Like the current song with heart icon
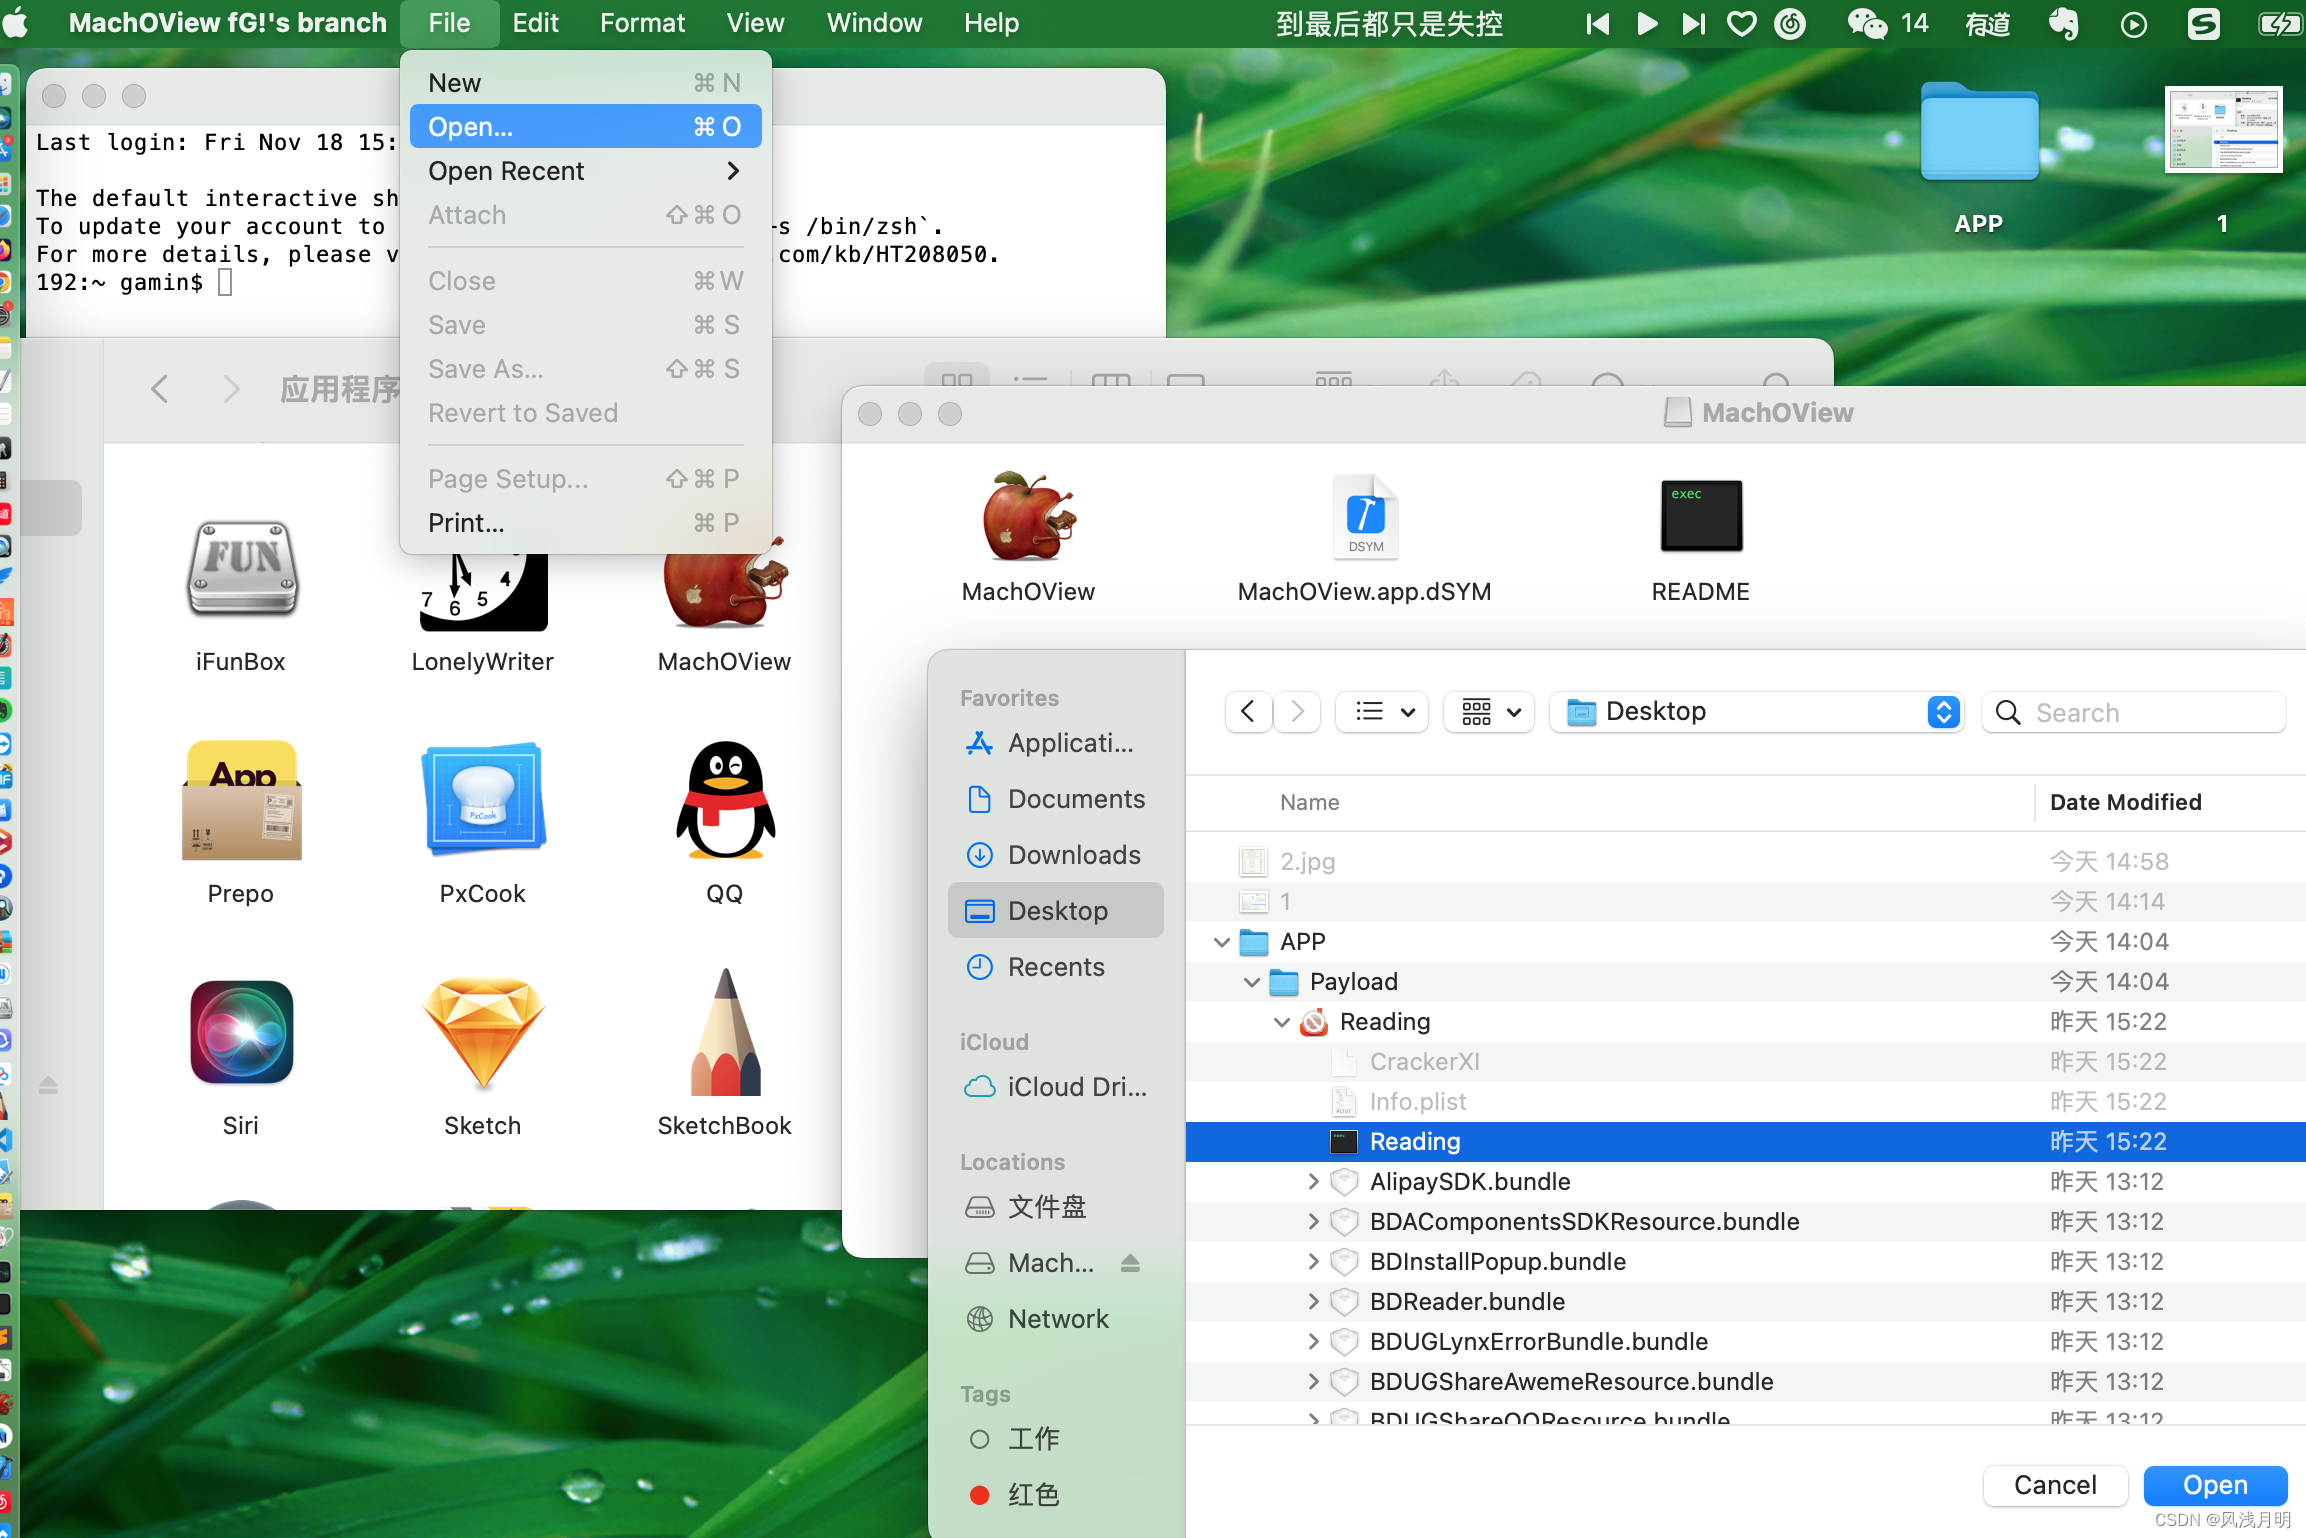Viewport: 2306px width, 1538px height. click(x=1741, y=23)
